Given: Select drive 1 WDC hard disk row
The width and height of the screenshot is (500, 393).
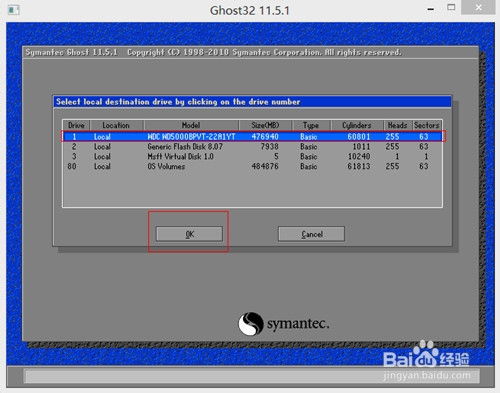Looking at the screenshot, I should (x=253, y=136).
